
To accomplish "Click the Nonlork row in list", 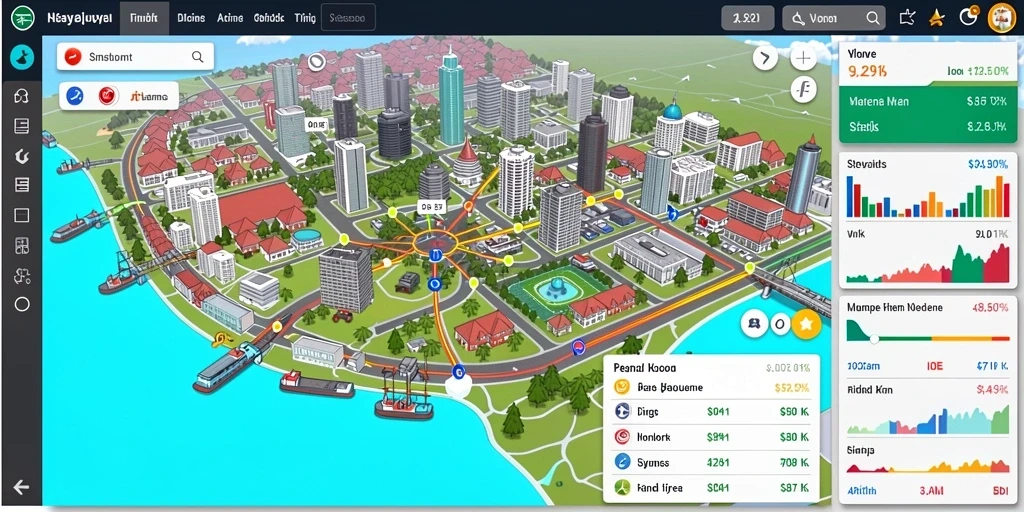I will coord(713,437).
